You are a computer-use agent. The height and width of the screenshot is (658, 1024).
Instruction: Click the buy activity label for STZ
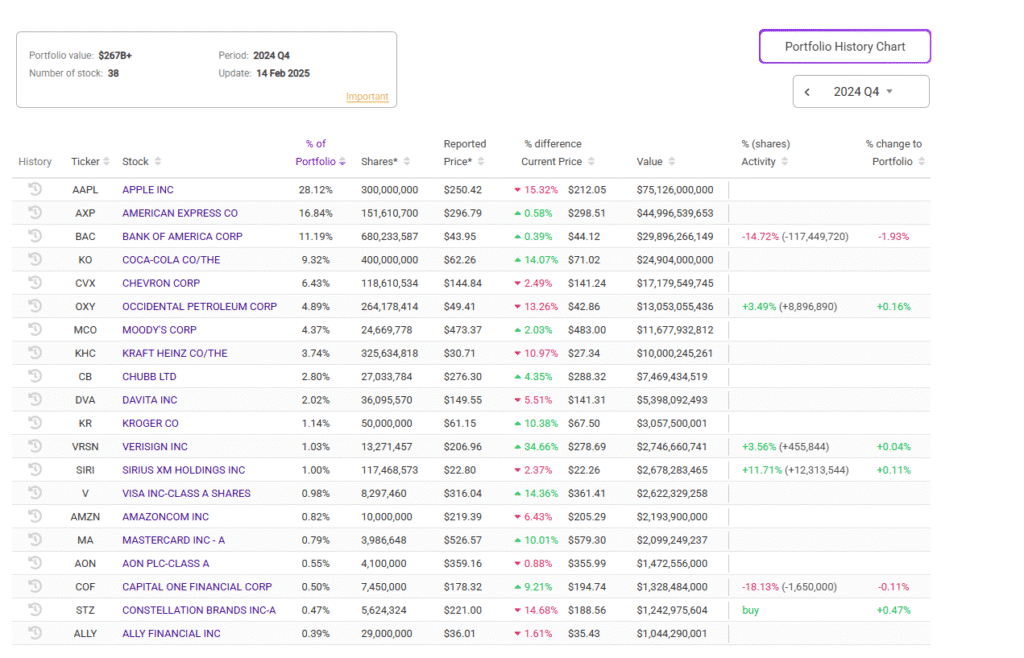(750, 610)
